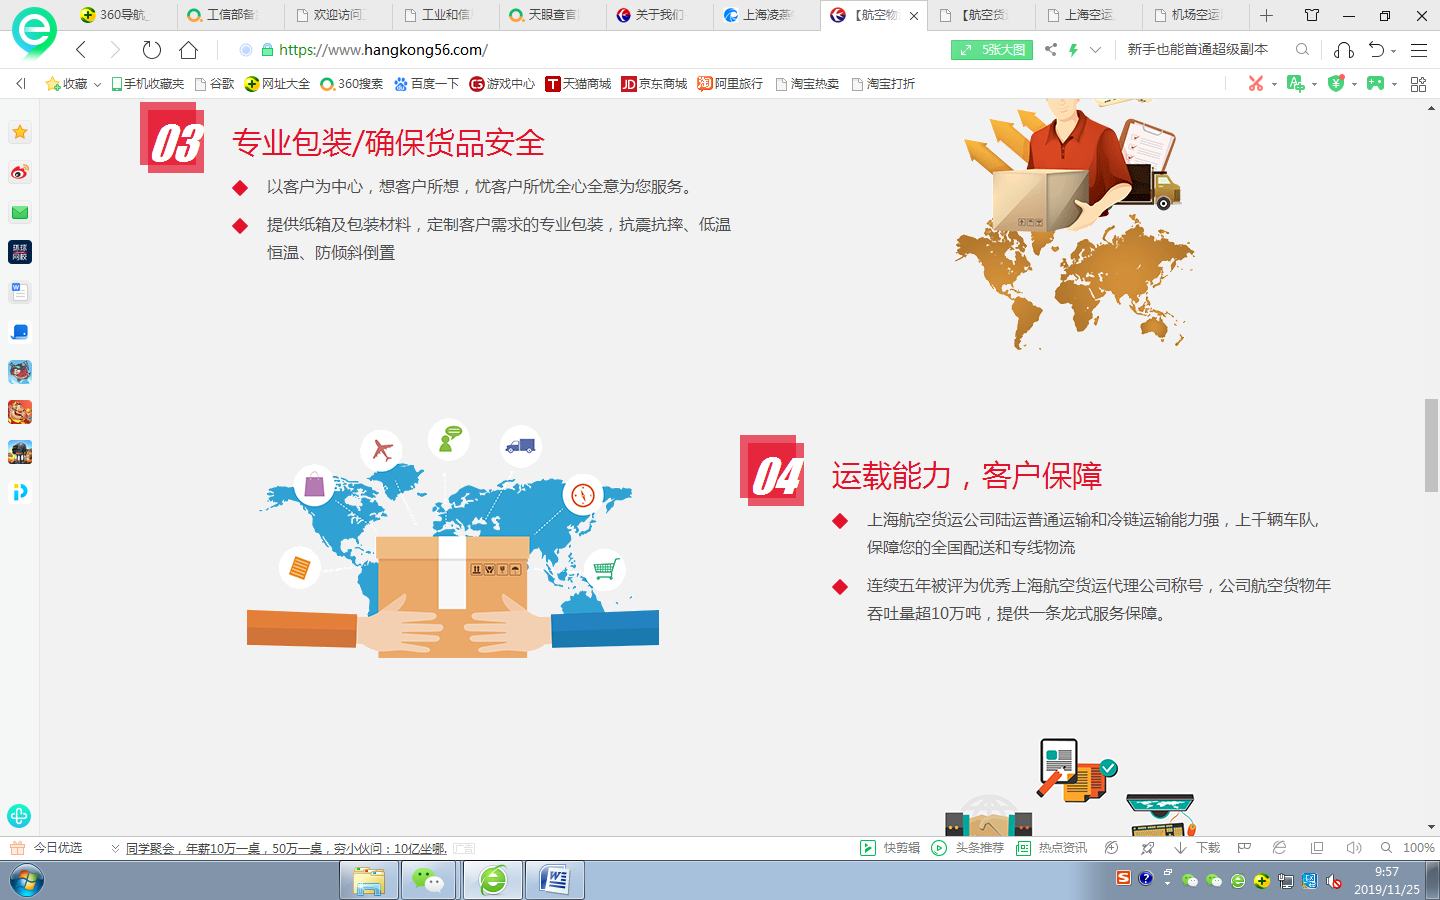Switch to the 机场空运 tab
This screenshot has height=900, width=1440.
(x=1196, y=15)
